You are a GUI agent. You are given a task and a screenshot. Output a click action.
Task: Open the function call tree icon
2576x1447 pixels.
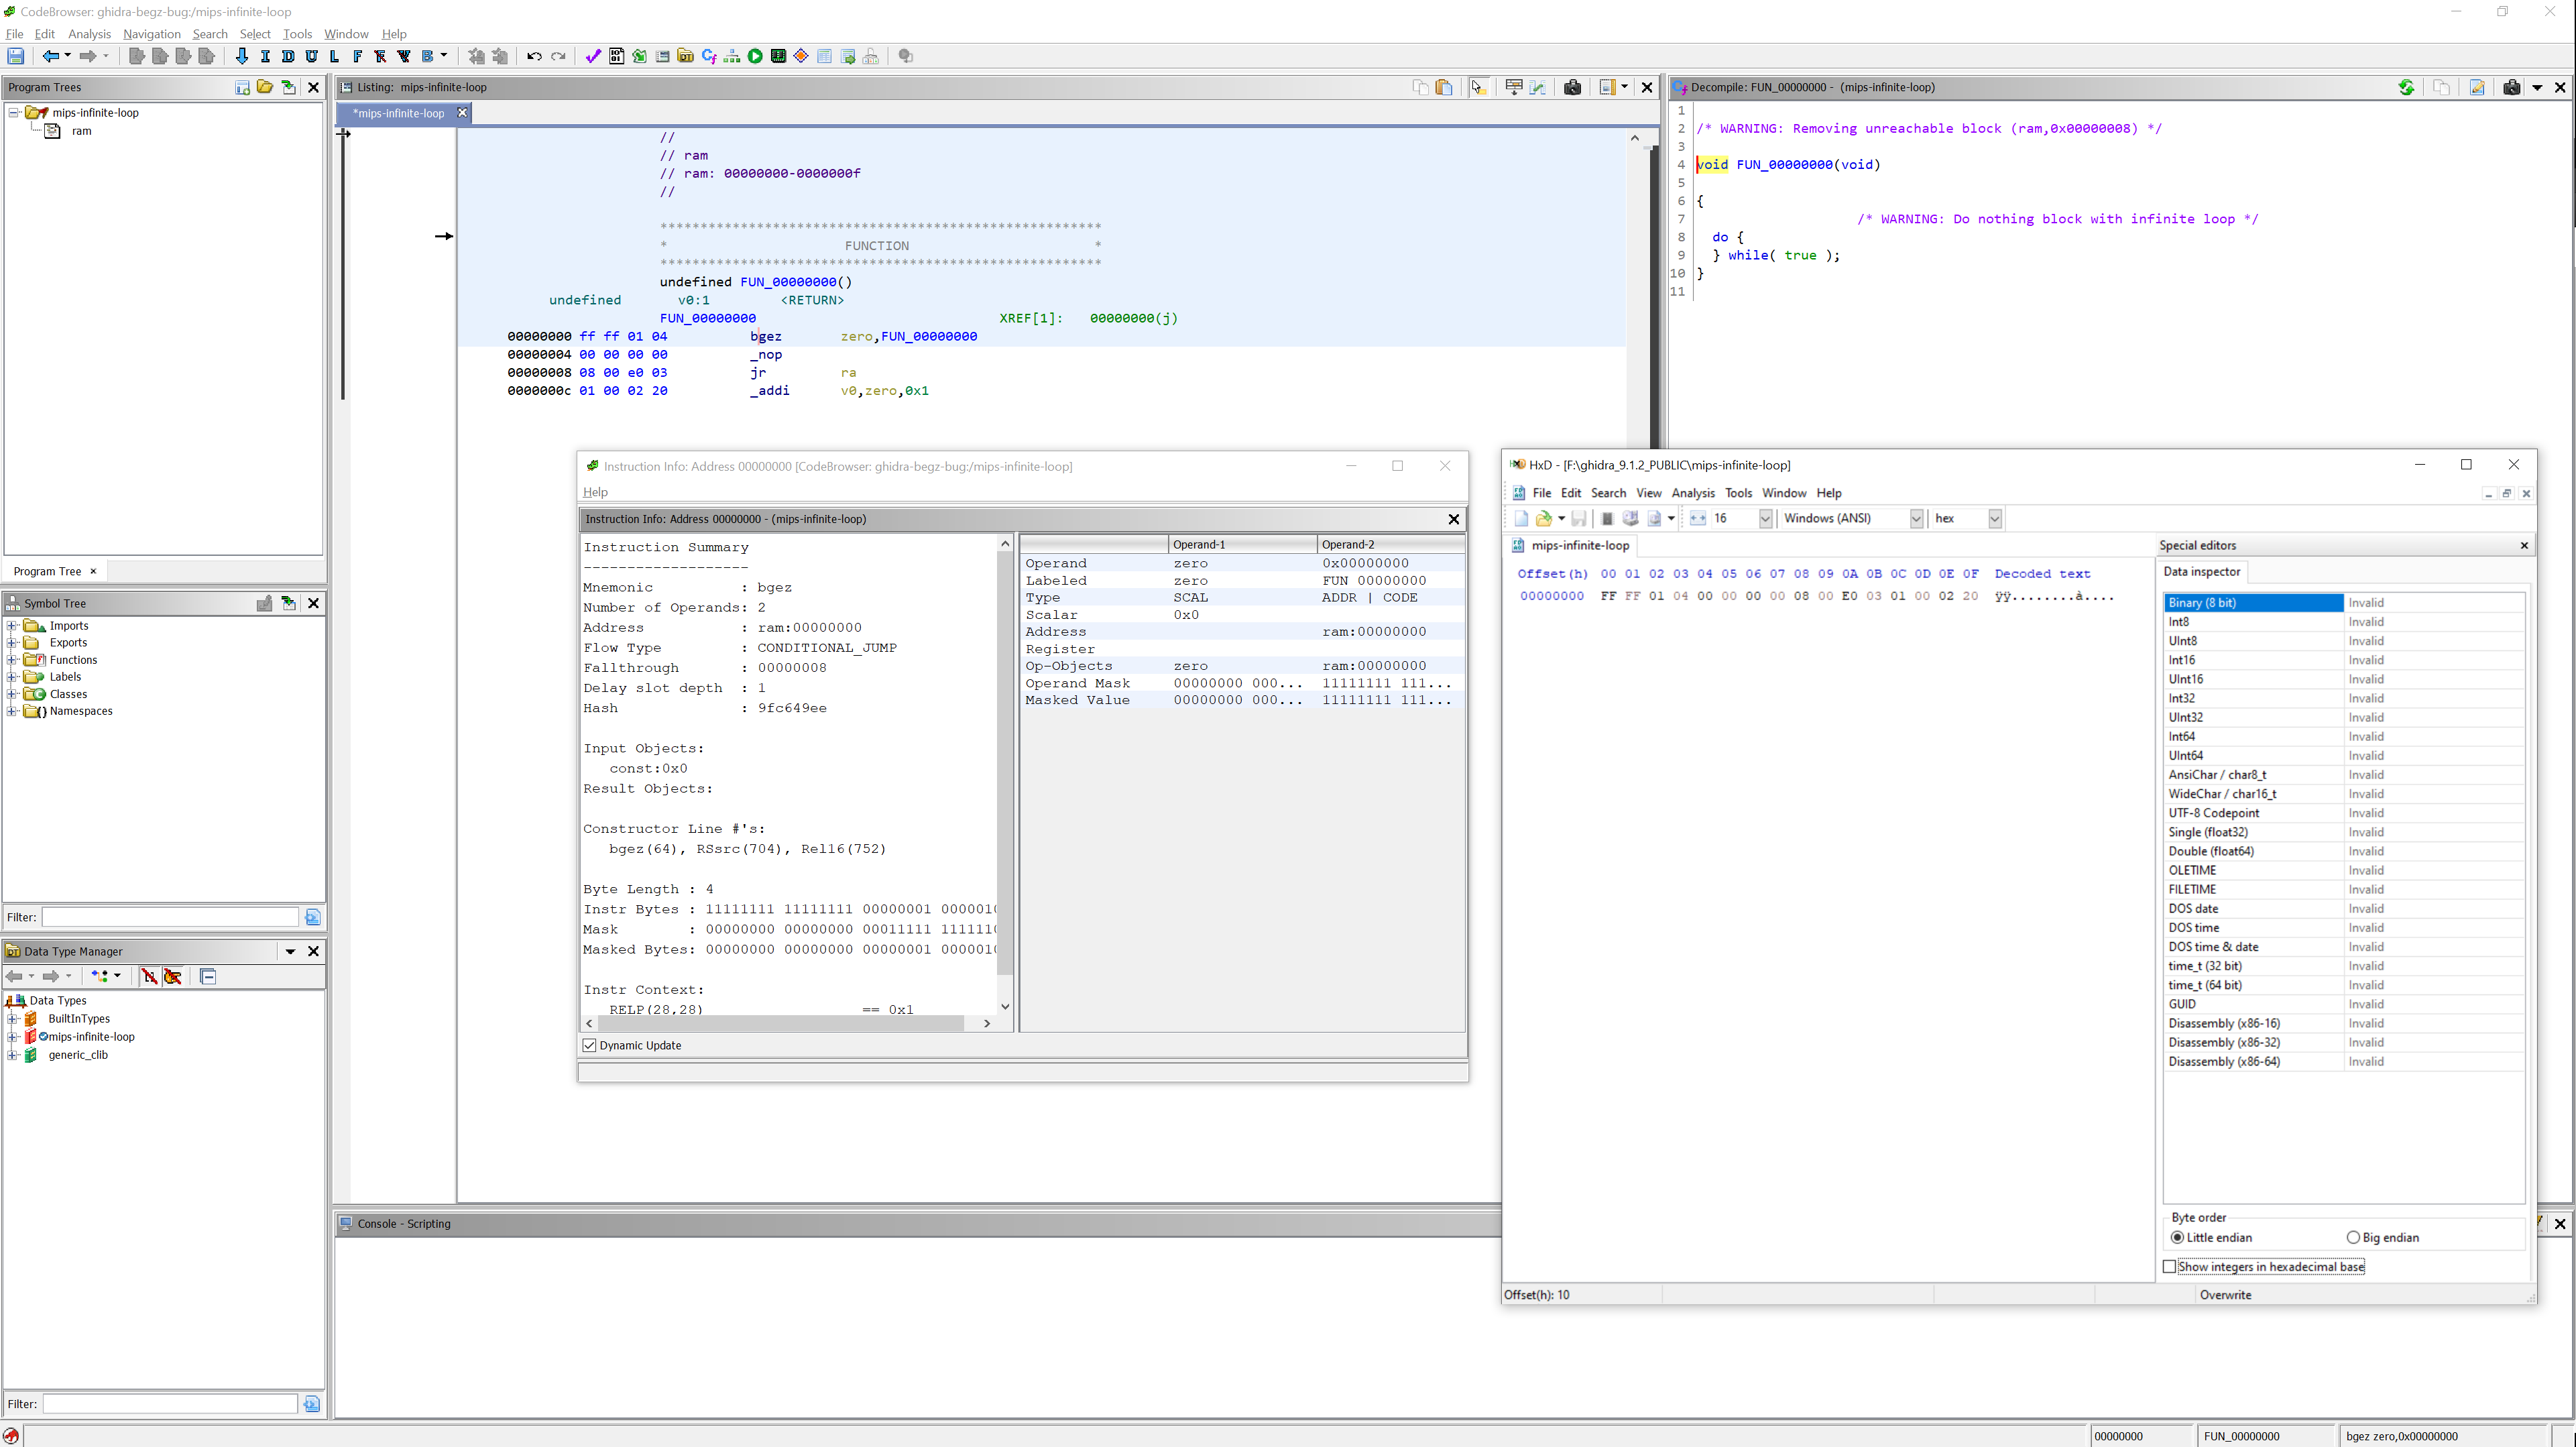coord(732,57)
